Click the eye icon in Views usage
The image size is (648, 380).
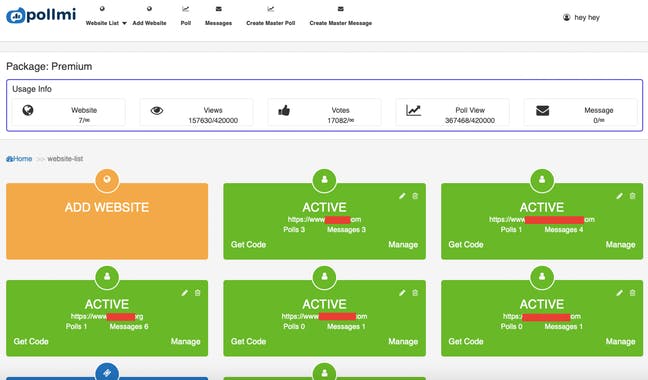(157, 110)
